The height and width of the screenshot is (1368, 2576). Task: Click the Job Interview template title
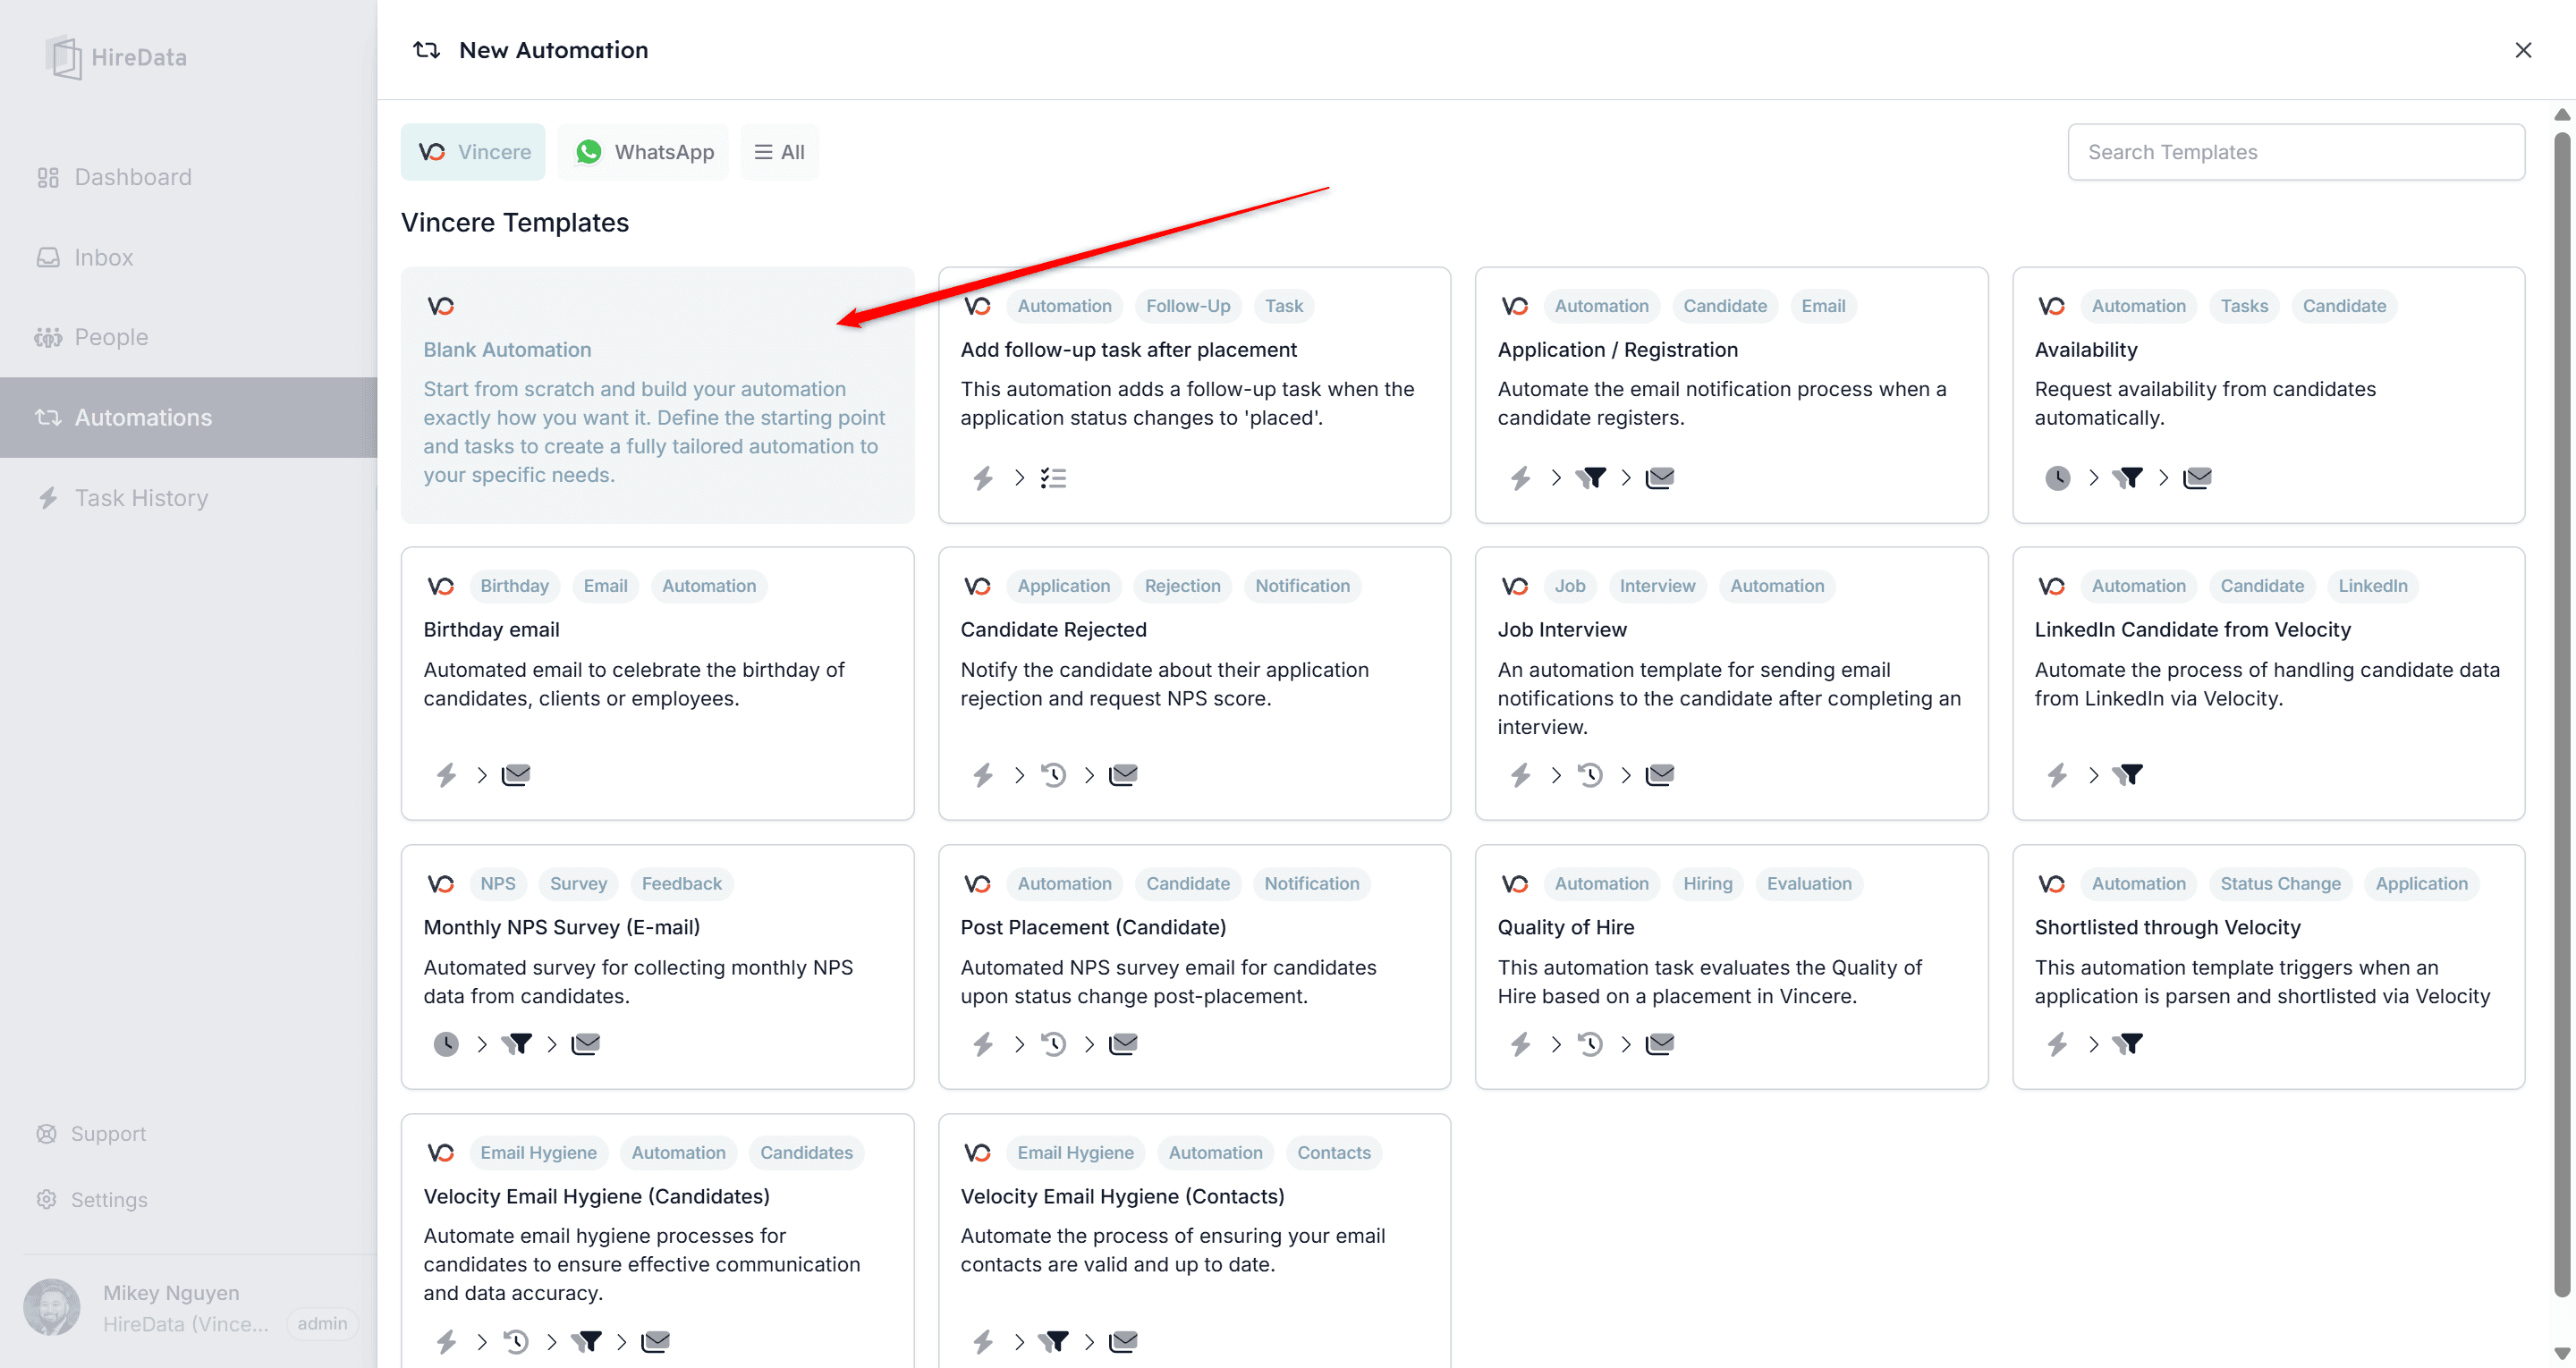click(x=1562, y=630)
